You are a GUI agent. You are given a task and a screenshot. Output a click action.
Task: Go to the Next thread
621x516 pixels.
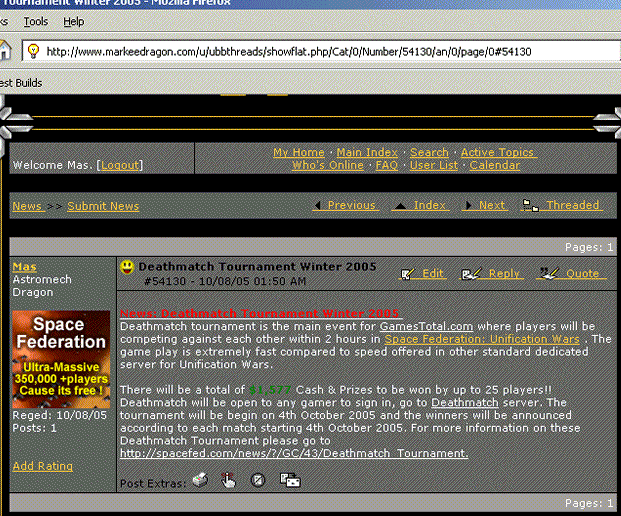[486, 205]
